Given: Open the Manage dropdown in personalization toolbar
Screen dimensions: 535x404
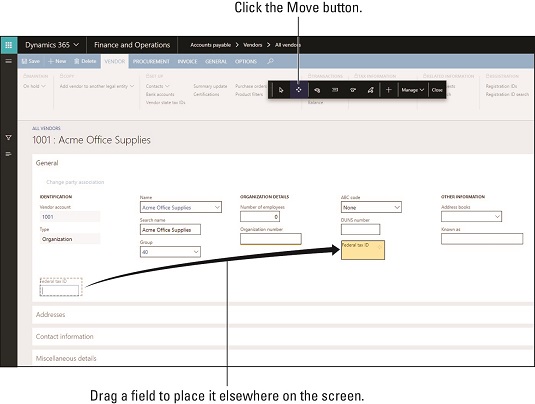Looking at the screenshot, I should pyautogui.click(x=413, y=90).
